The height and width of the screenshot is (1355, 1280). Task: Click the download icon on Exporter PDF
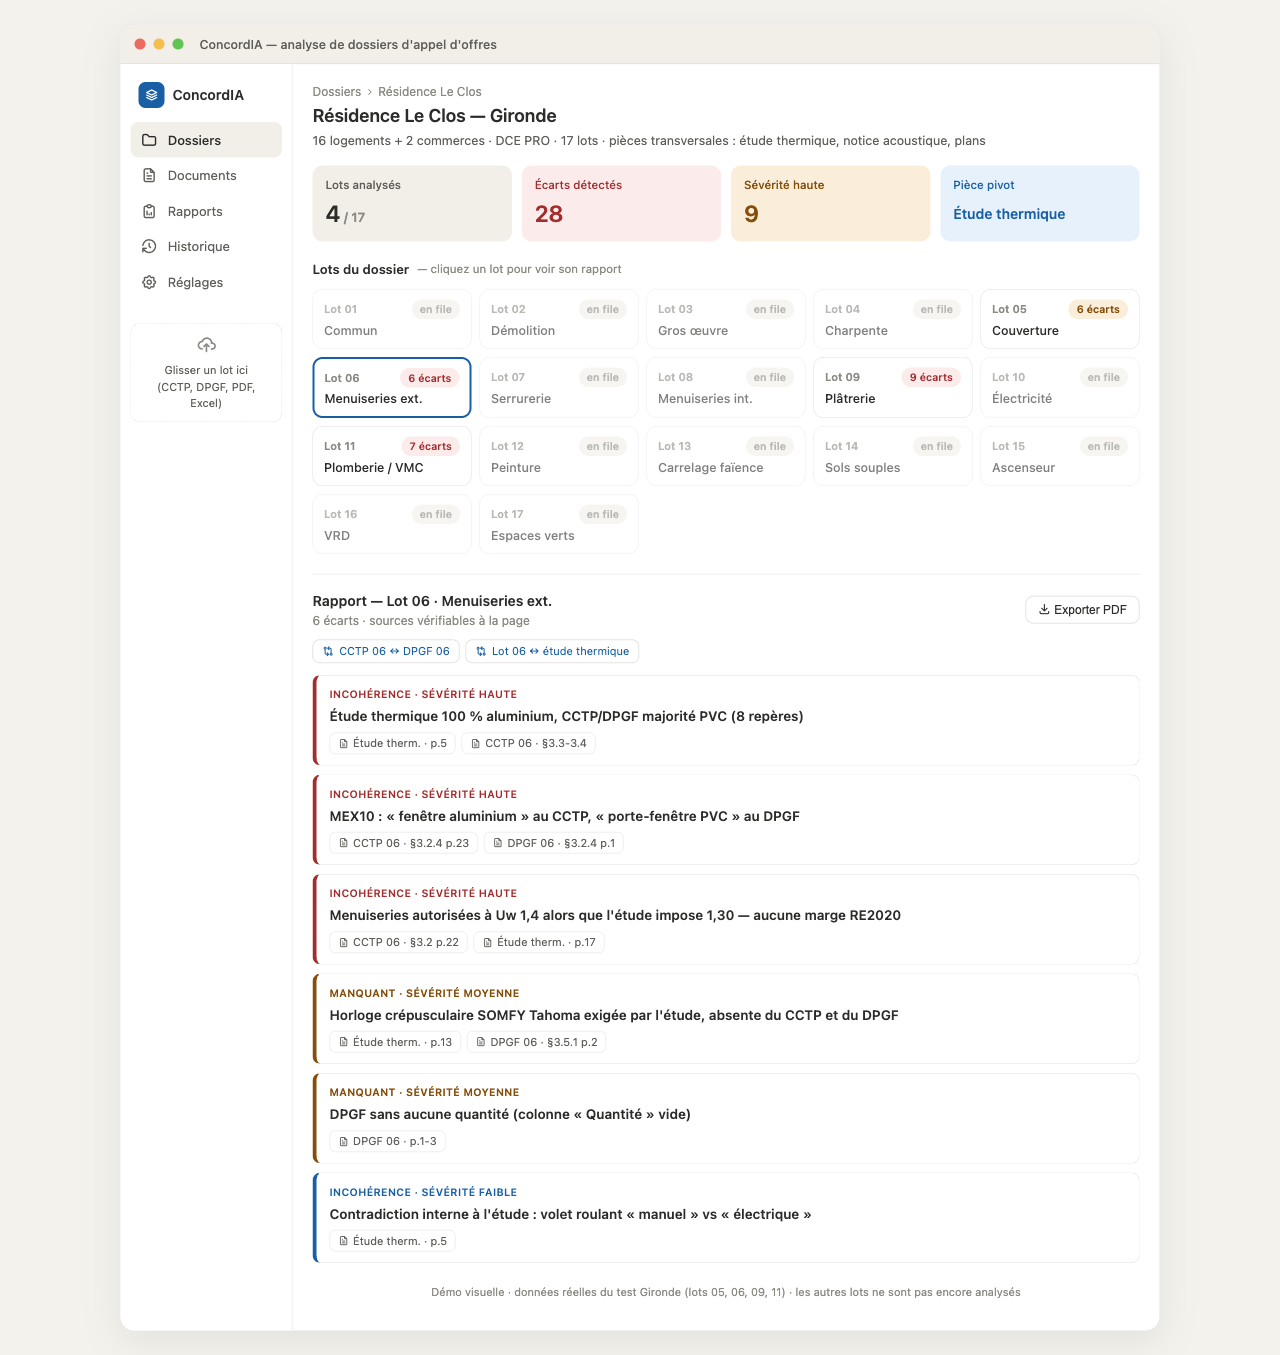(1044, 610)
